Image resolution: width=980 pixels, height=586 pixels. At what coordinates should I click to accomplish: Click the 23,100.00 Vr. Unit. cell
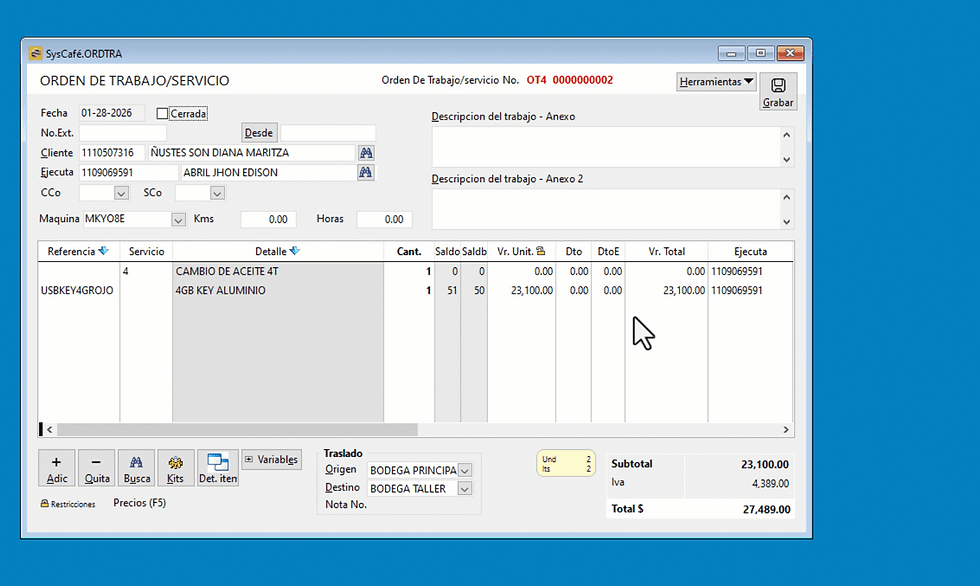521,291
